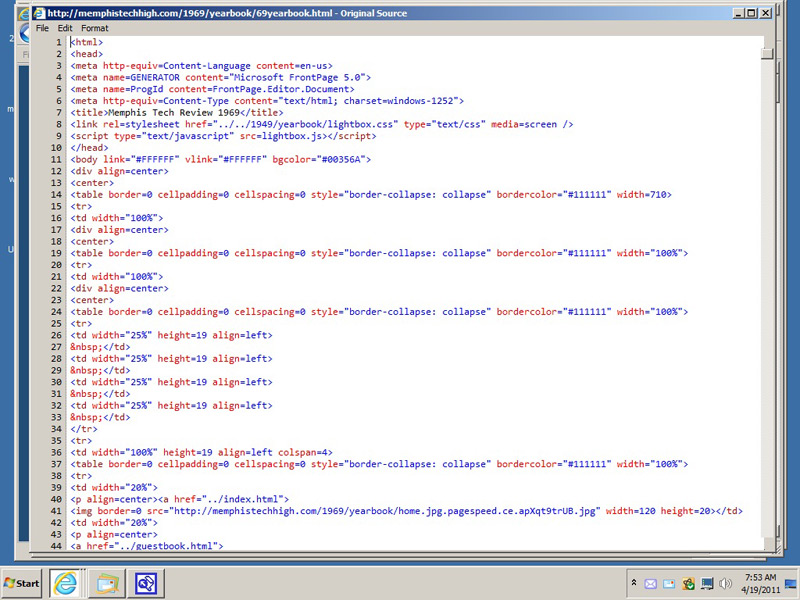Click the <tr> tag on line 15
The height and width of the screenshot is (600, 800).
point(81,207)
